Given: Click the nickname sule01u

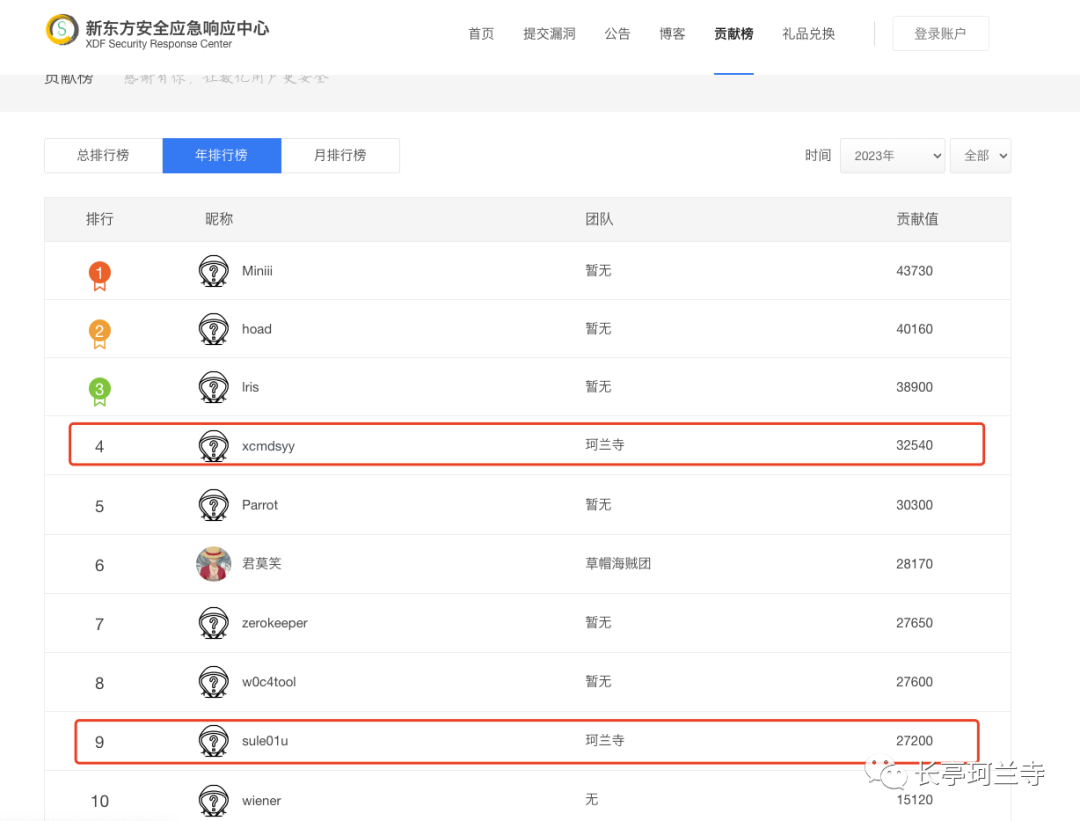Looking at the screenshot, I should (264, 741).
